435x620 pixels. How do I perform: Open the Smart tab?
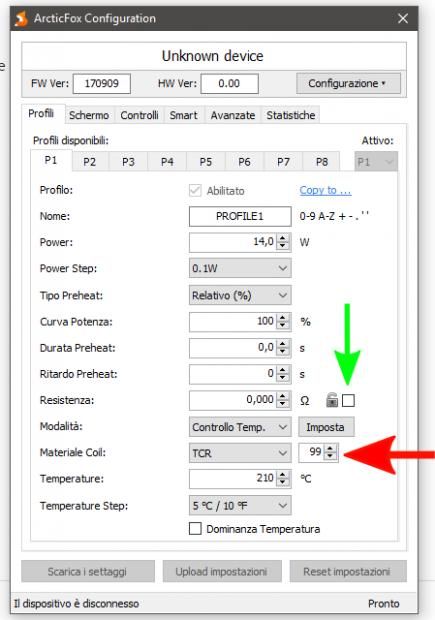click(183, 115)
